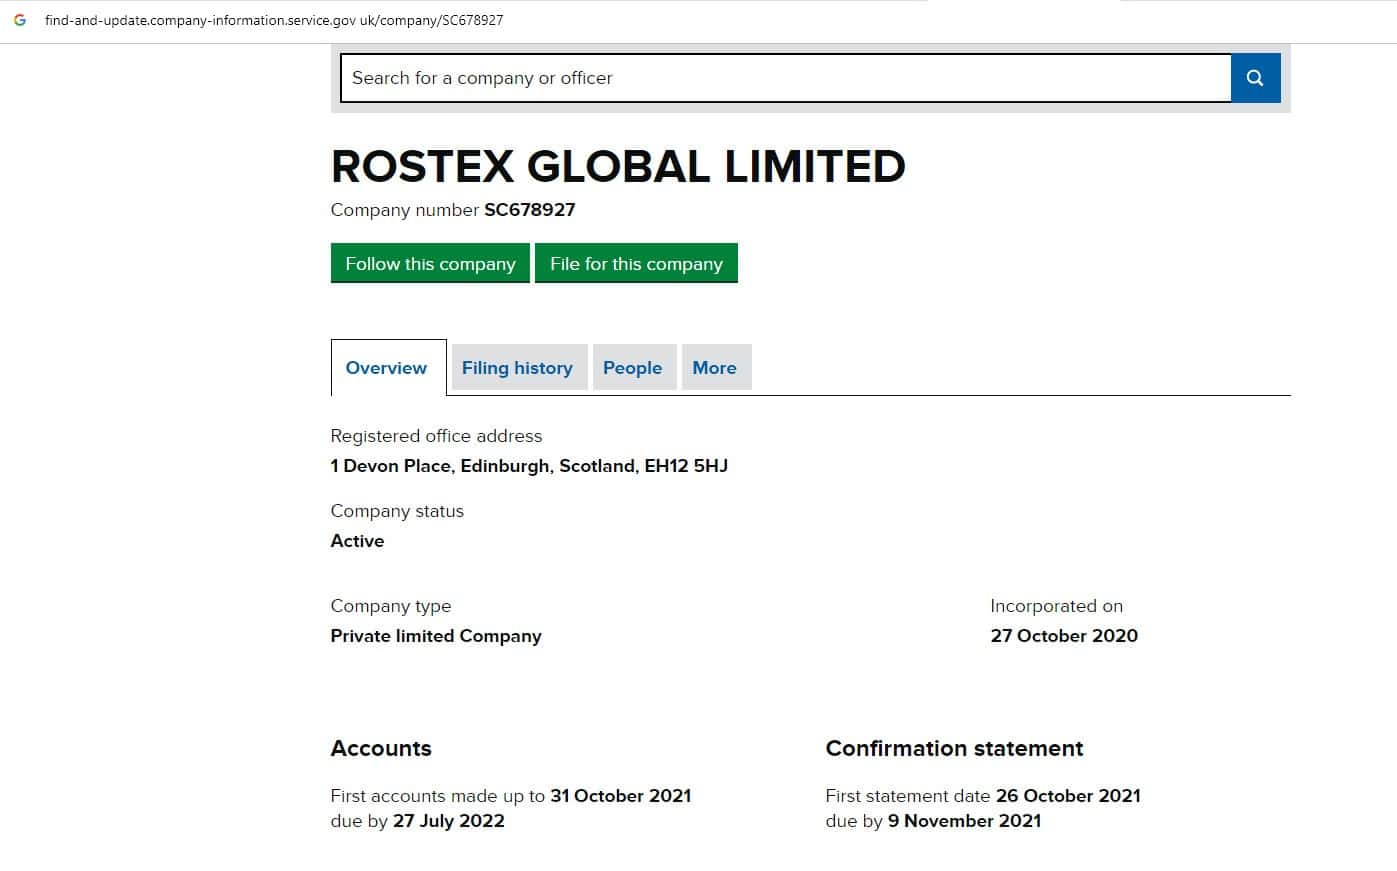
Task: Click the incorporation date 27 October 2020
Action: (x=1064, y=636)
